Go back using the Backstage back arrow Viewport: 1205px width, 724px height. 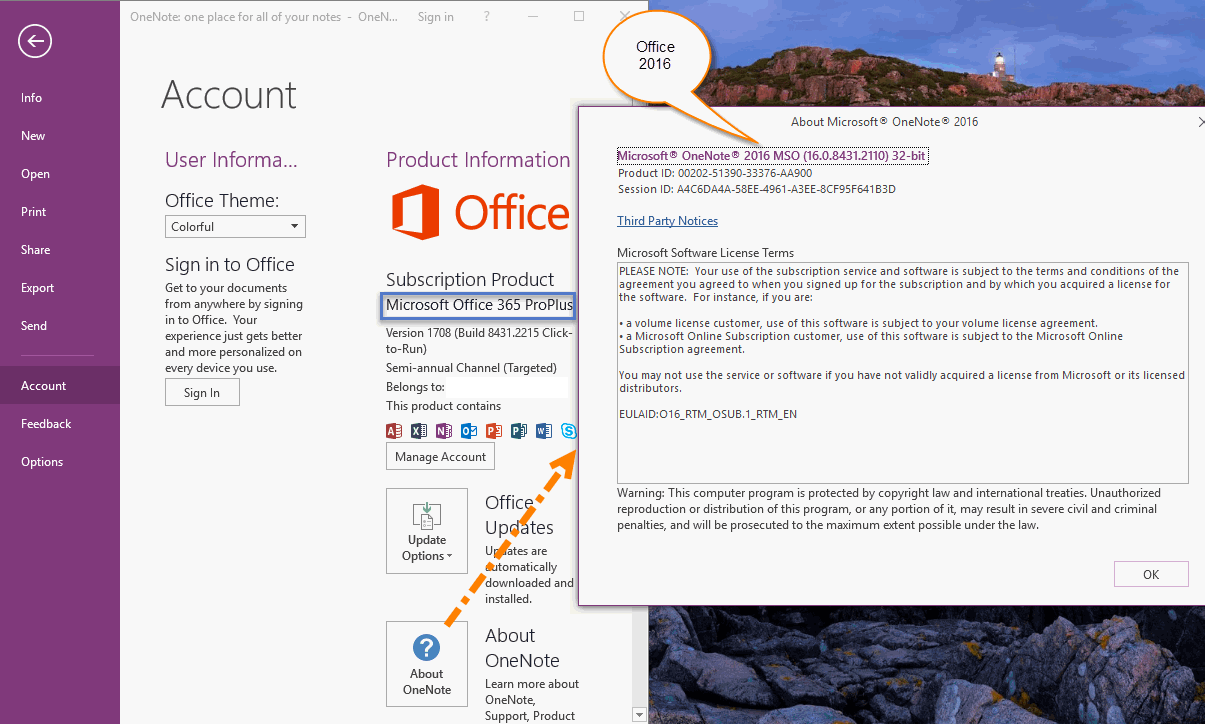point(35,41)
